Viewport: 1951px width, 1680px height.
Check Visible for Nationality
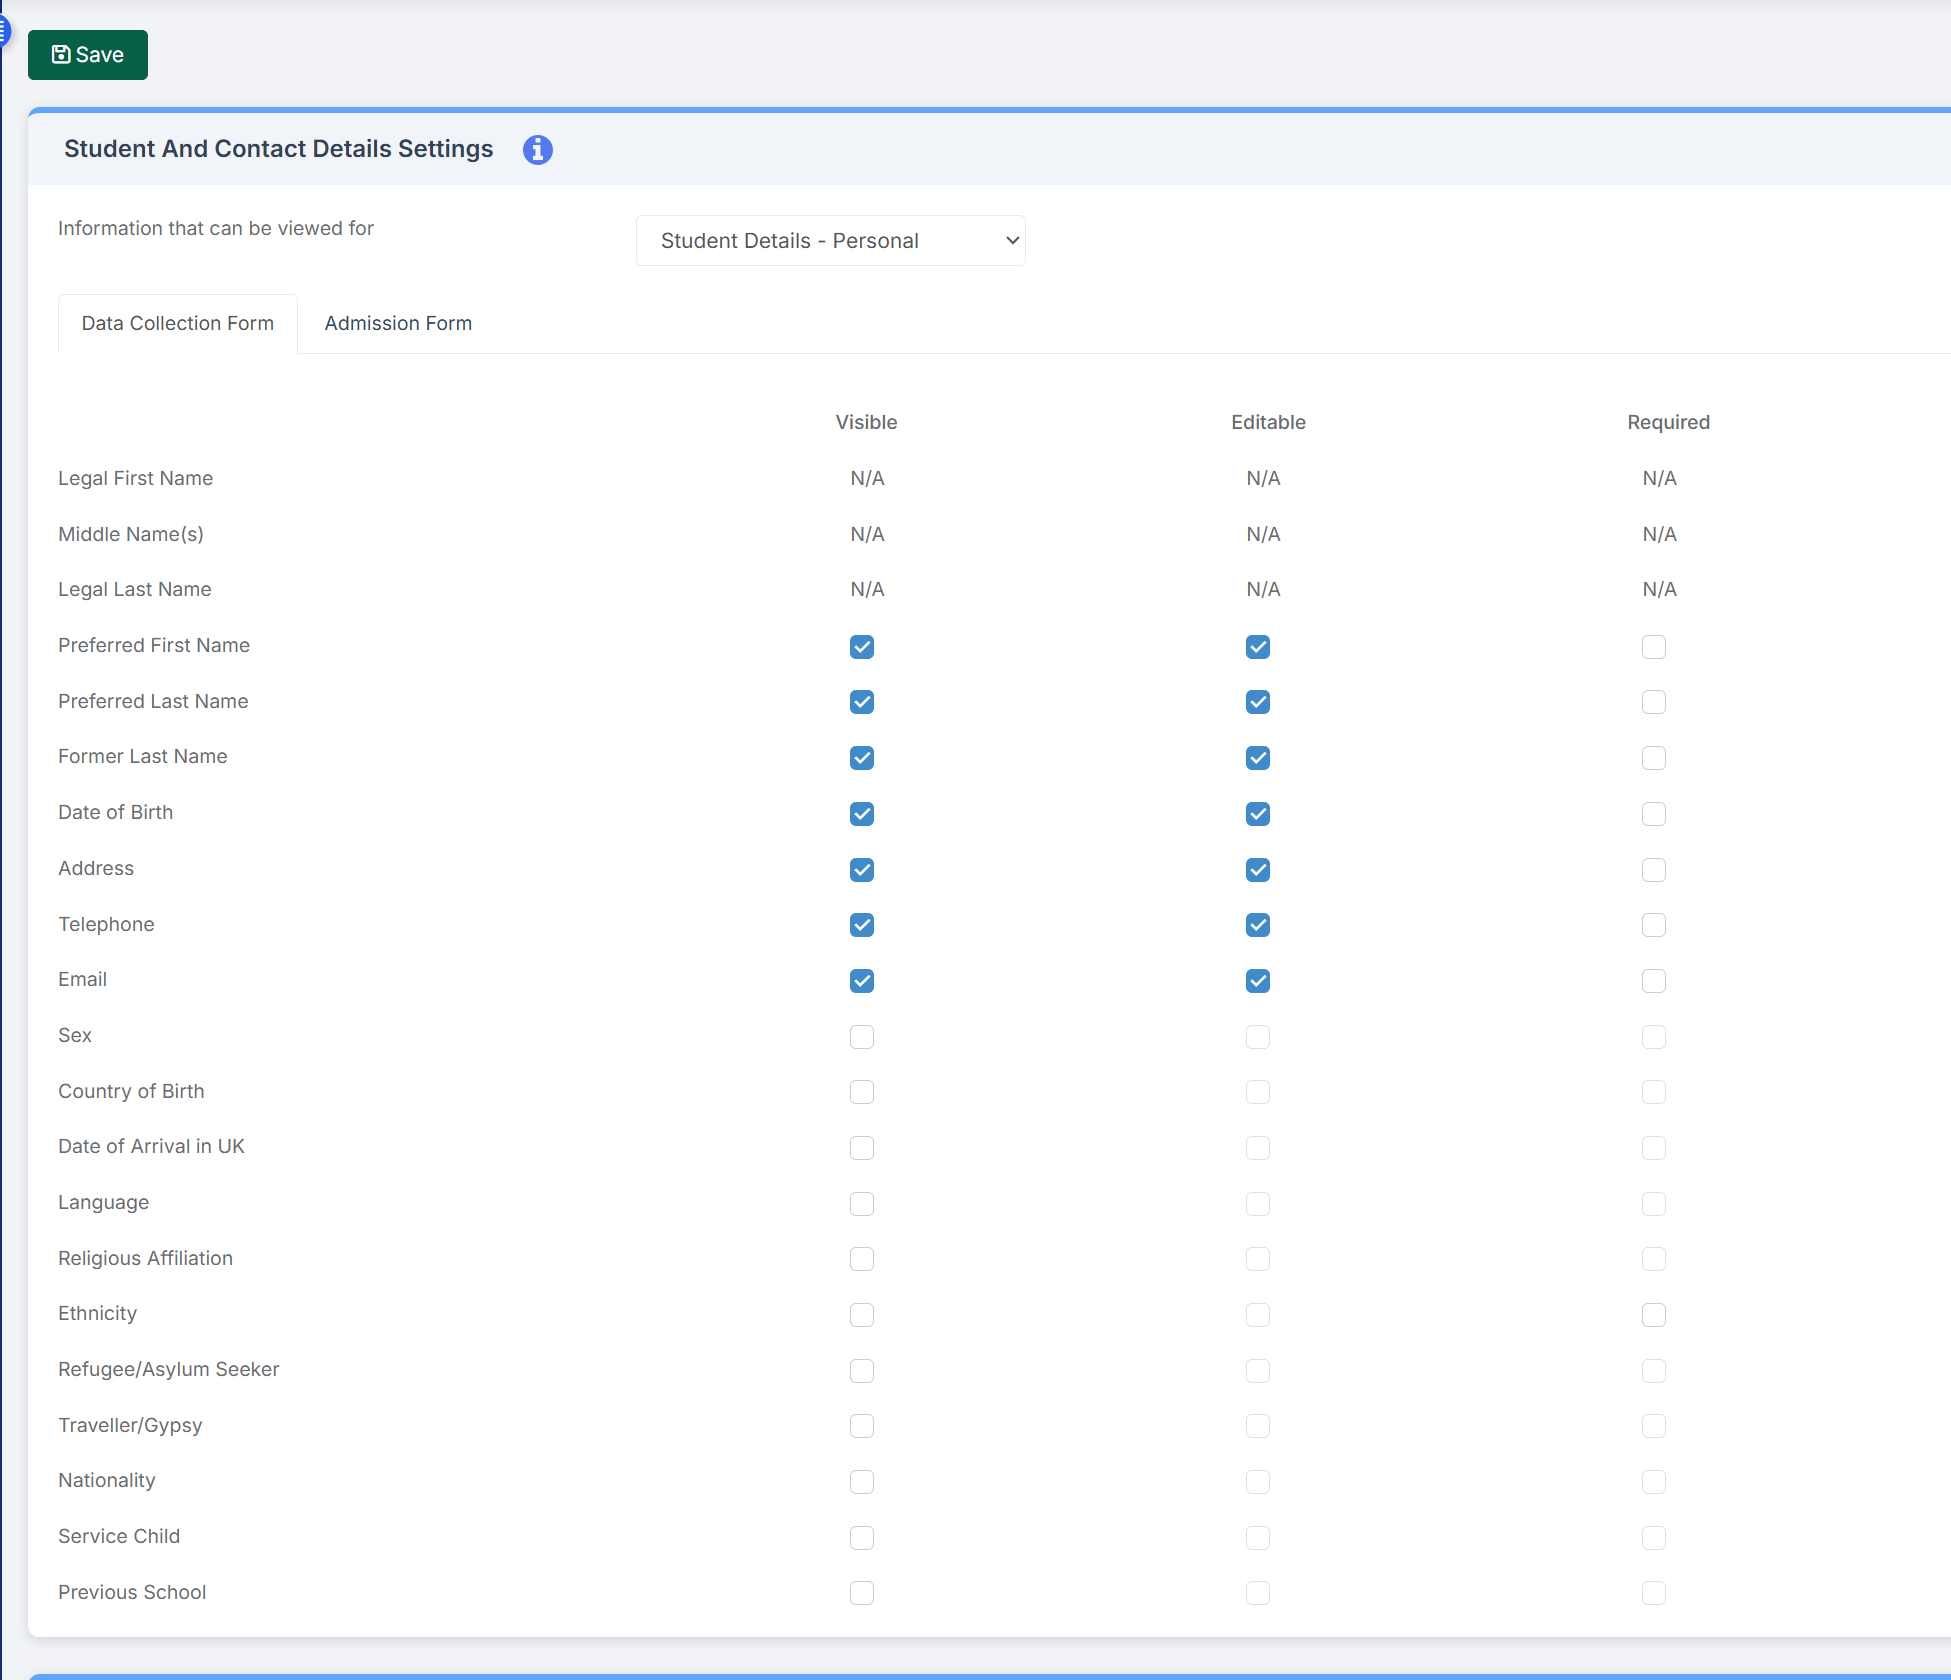(862, 1482)
